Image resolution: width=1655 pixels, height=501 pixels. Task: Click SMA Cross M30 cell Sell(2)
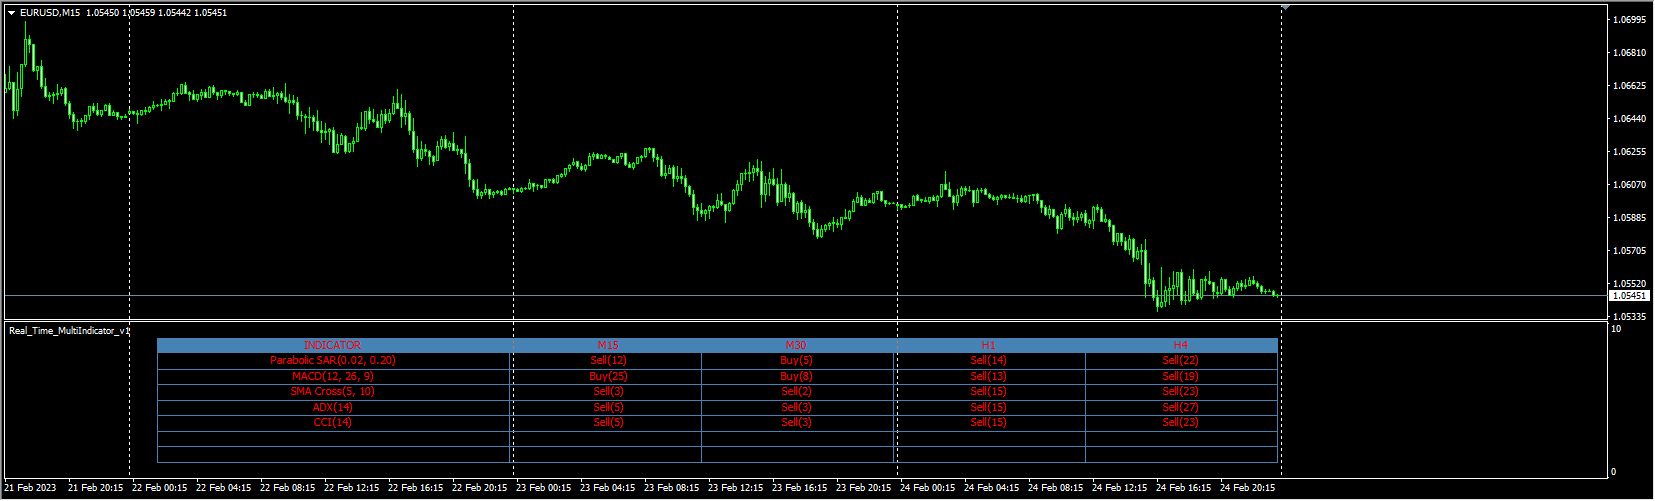pyautogui.click(x=796, y=391)
